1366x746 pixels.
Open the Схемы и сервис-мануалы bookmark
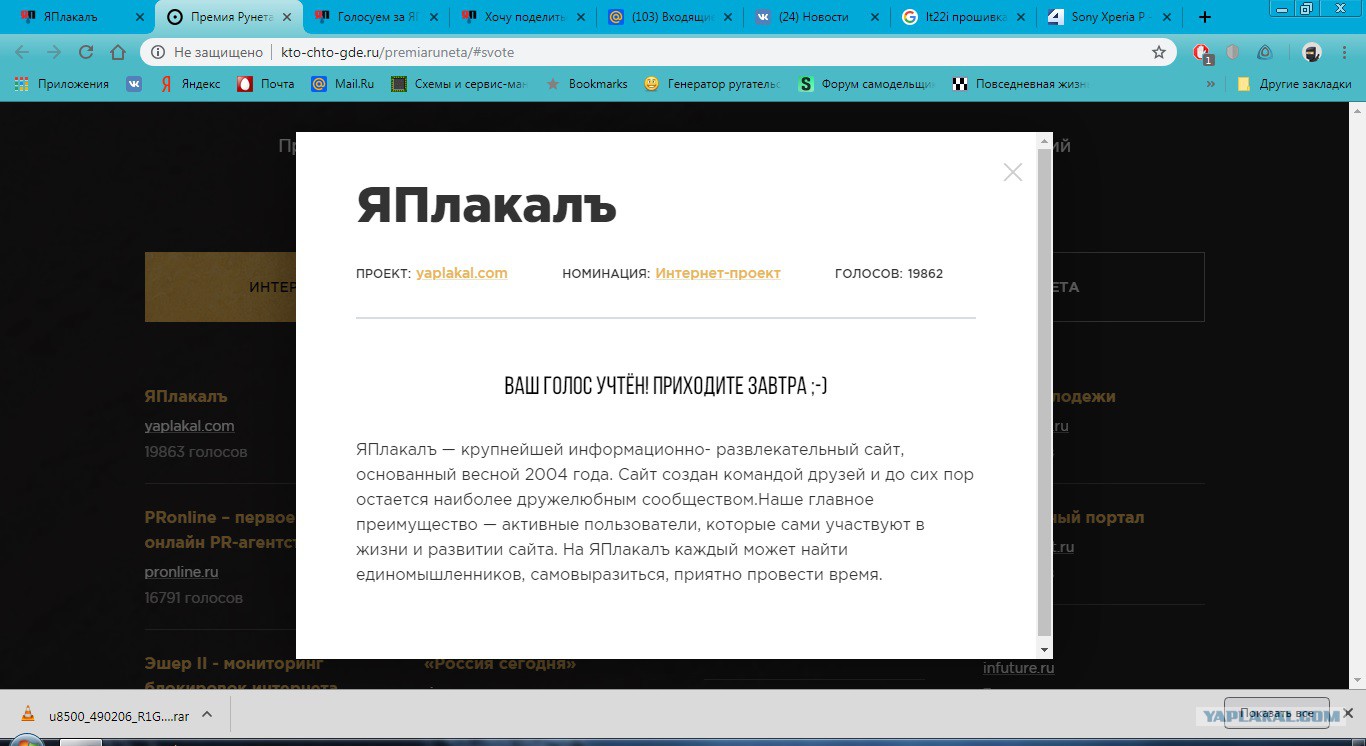click(459, 84)
